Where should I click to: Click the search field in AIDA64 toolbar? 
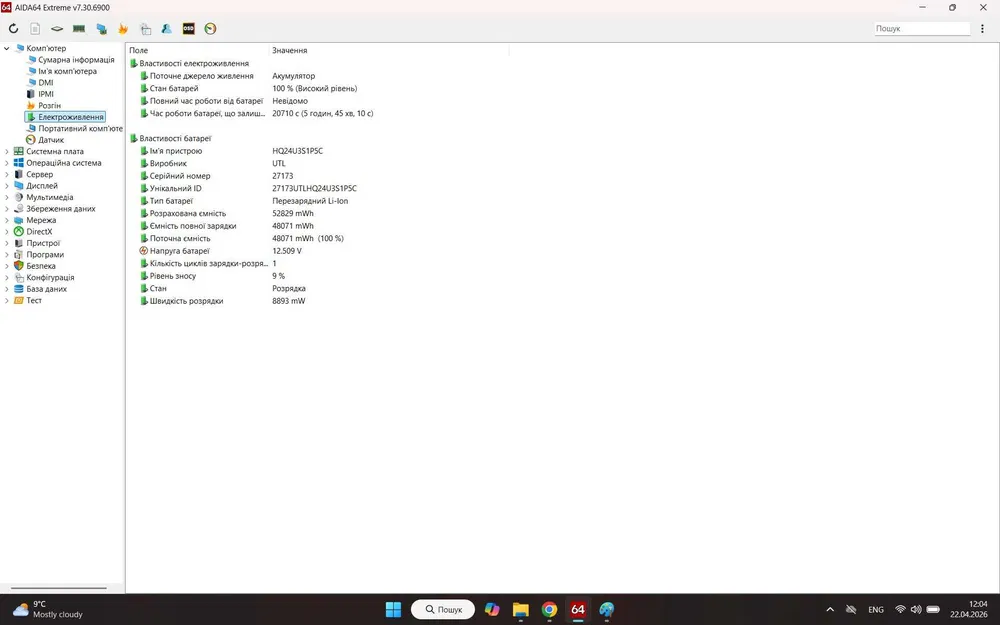(x=922, y=29)
